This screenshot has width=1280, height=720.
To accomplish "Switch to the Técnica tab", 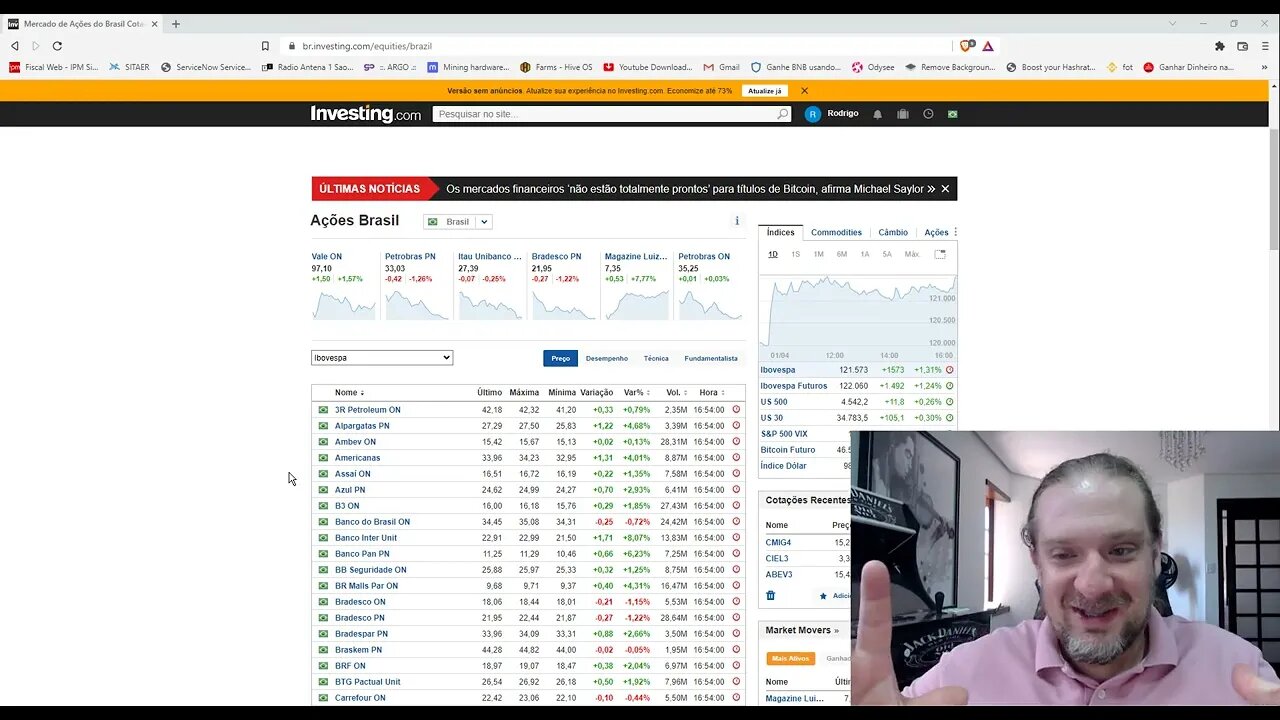I will [x=656, y=358].
